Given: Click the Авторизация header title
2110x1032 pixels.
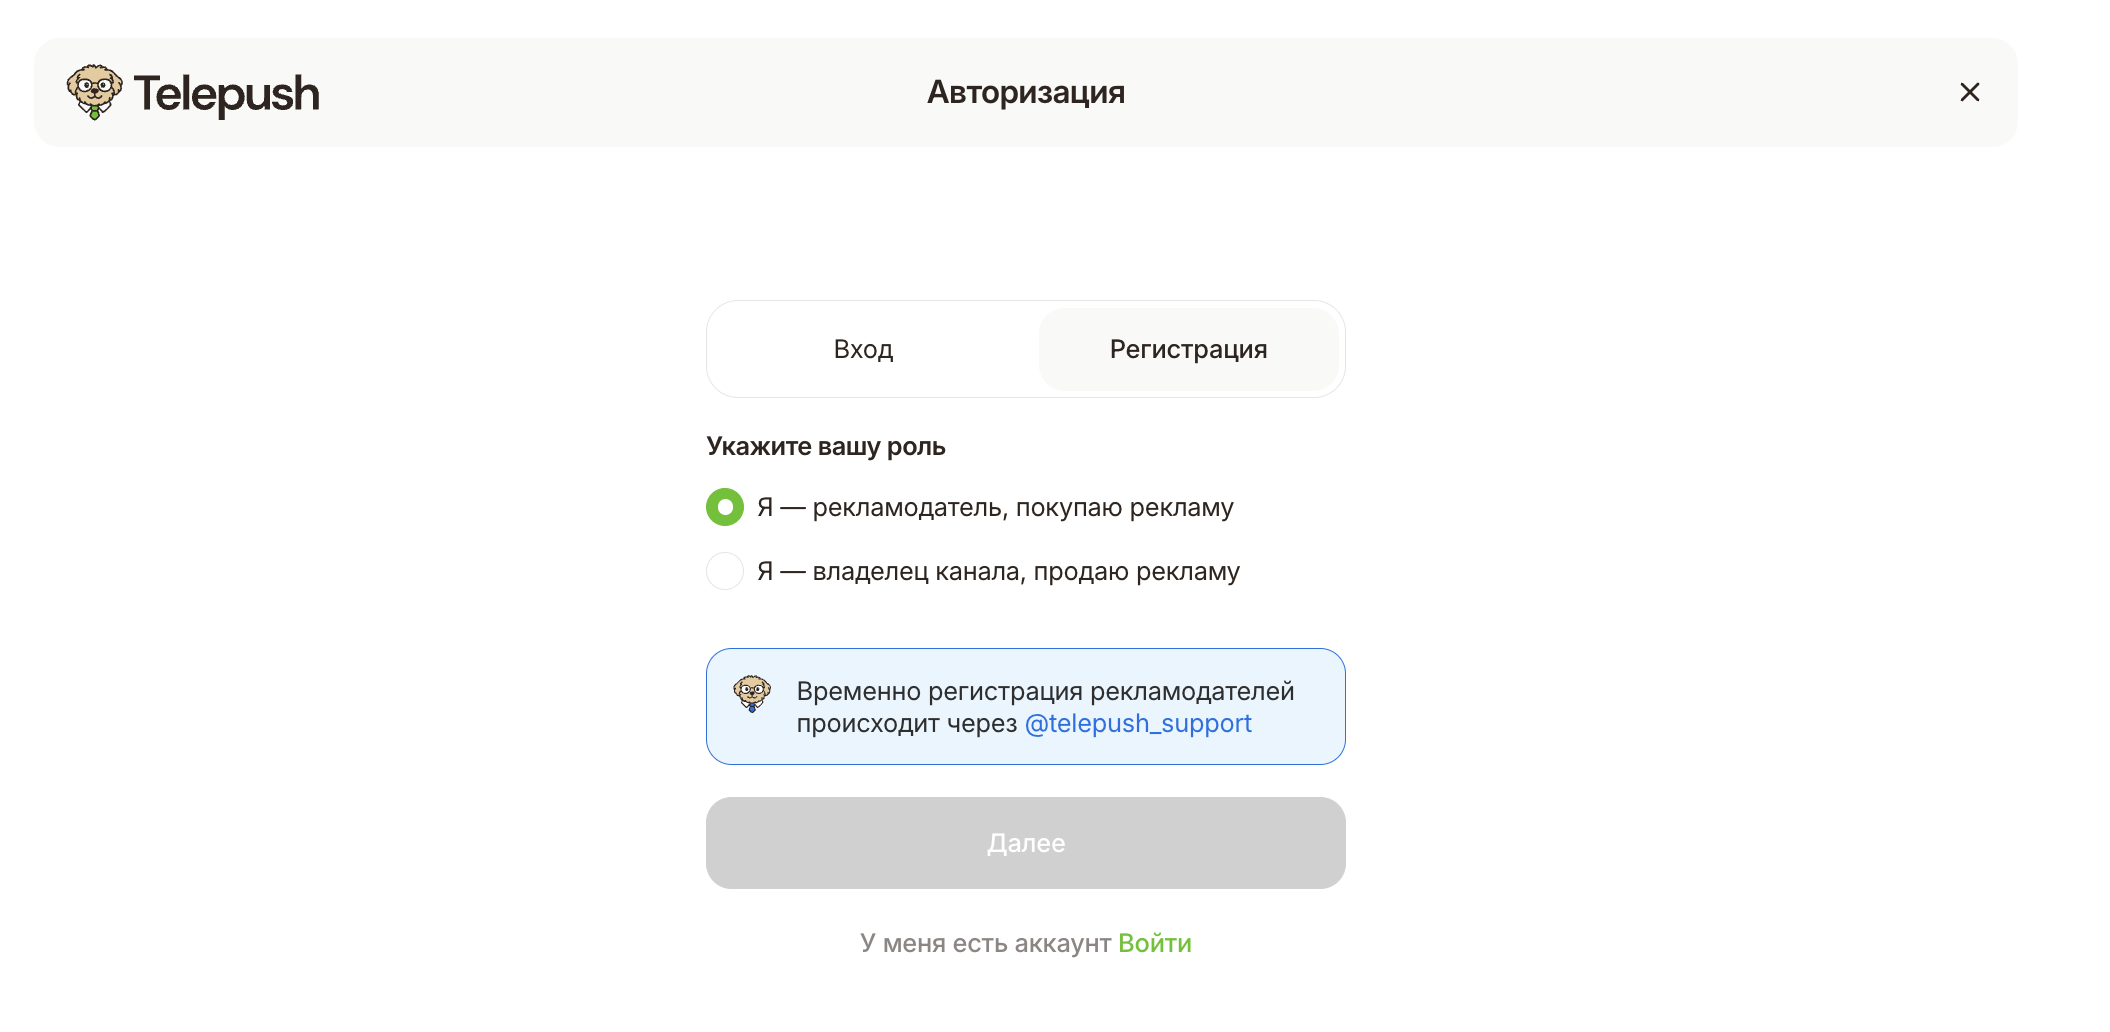Looking at the screenshot, I should pyautogui.click(x=1025, y=92).
